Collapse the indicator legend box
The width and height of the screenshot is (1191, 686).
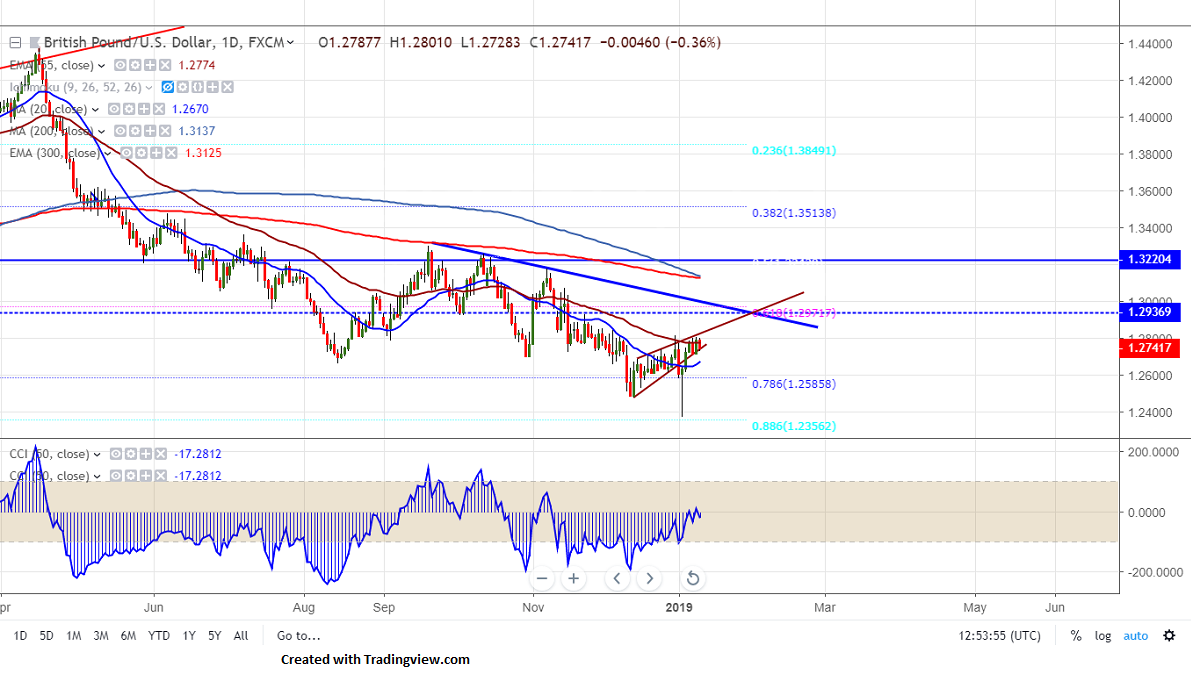pos(15,43)
